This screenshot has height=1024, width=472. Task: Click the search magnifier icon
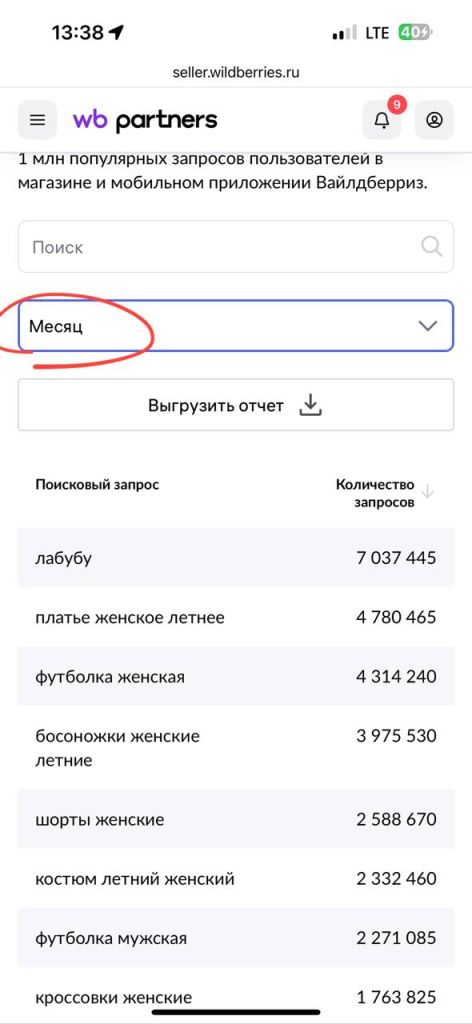point(432,246)
